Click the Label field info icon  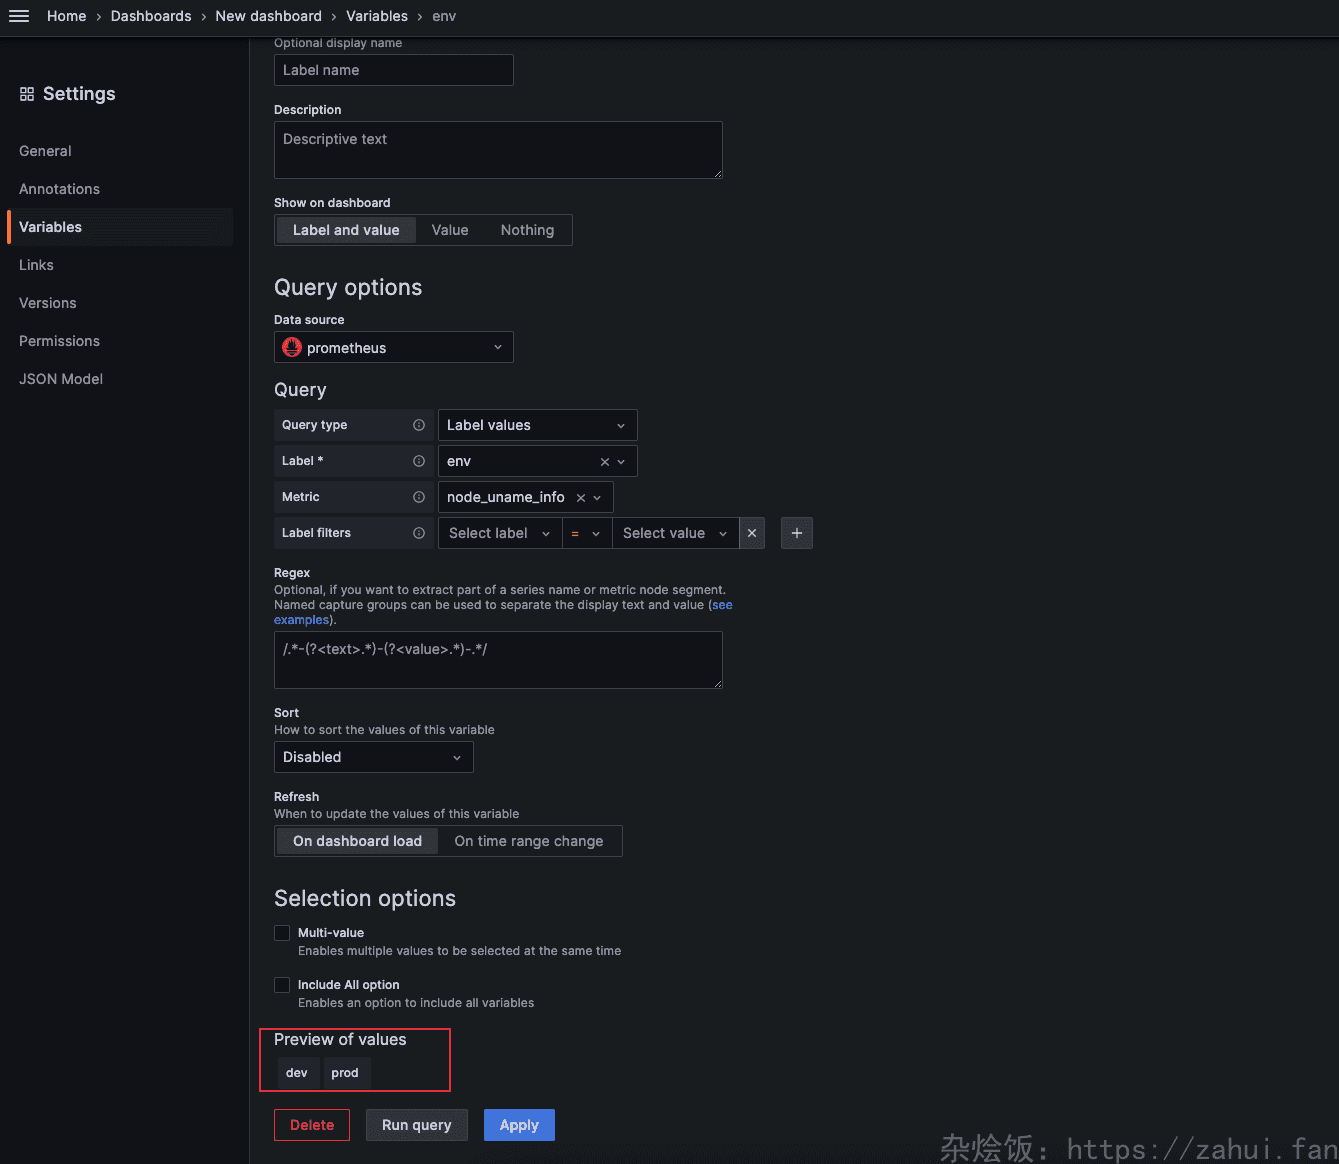point(419,461)
